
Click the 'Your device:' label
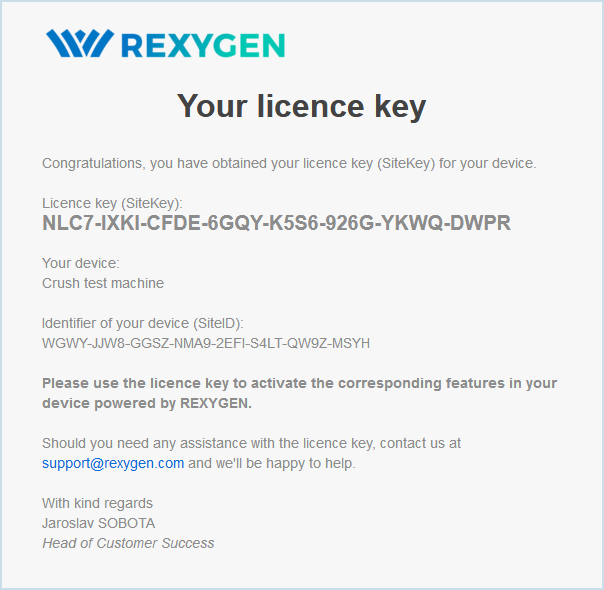(81, 263)
